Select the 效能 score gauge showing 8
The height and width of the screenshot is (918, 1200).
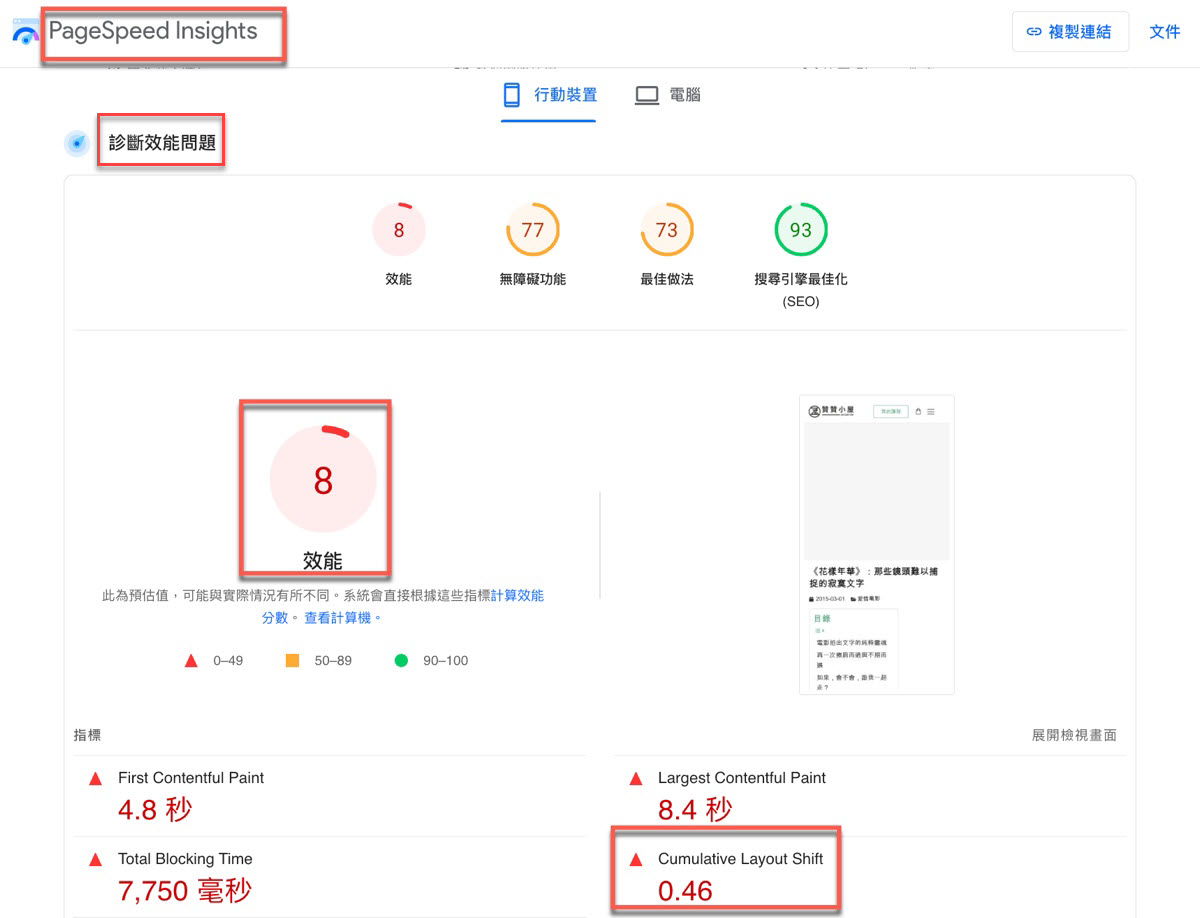coord(399,230)
